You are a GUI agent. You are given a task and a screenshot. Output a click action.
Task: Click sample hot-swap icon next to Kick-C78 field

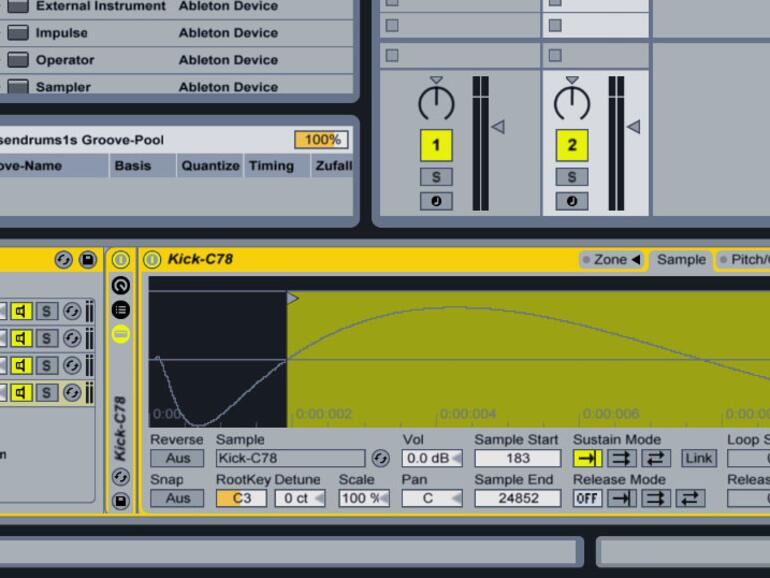380,458
